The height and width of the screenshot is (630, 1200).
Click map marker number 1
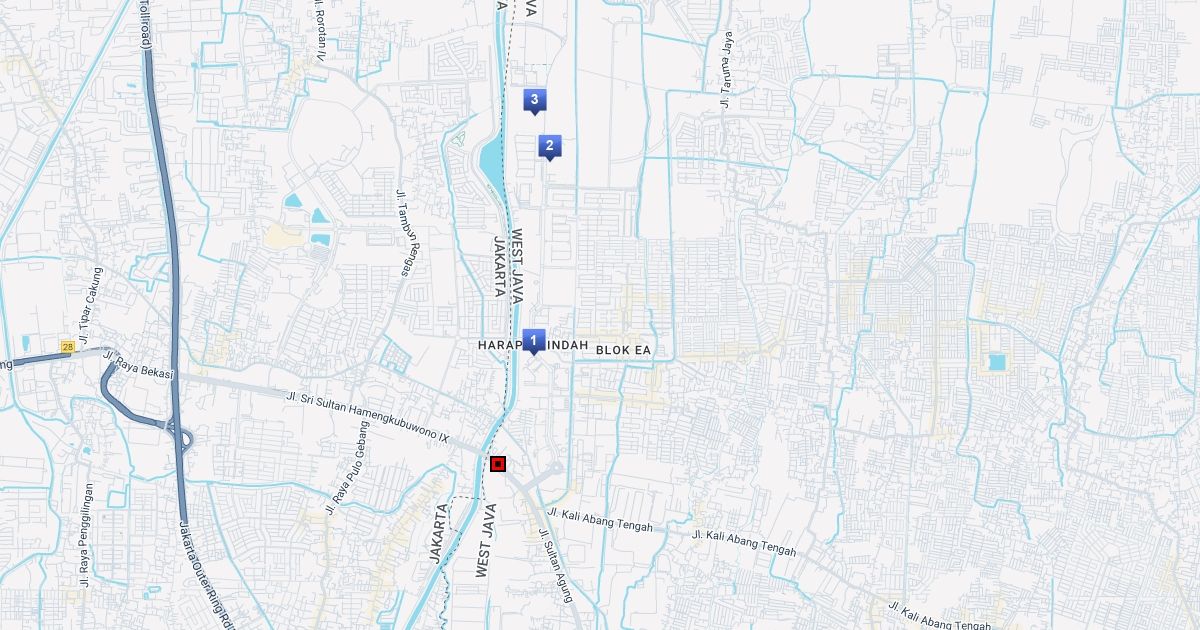(x=533, y=341)
